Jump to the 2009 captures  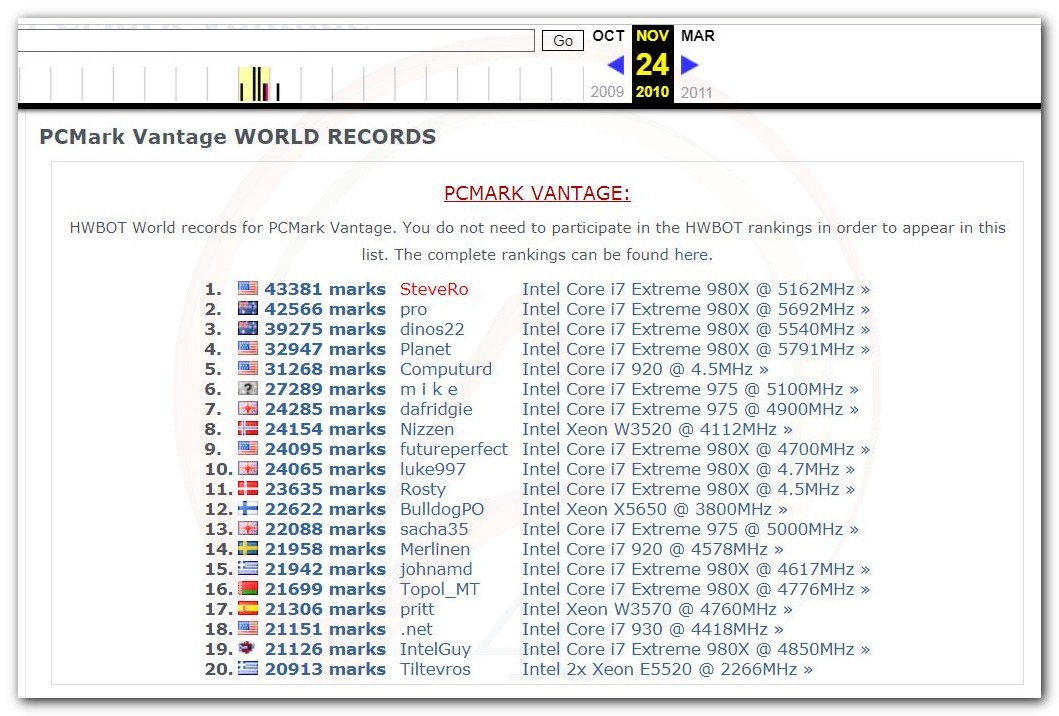click(607, 92)
